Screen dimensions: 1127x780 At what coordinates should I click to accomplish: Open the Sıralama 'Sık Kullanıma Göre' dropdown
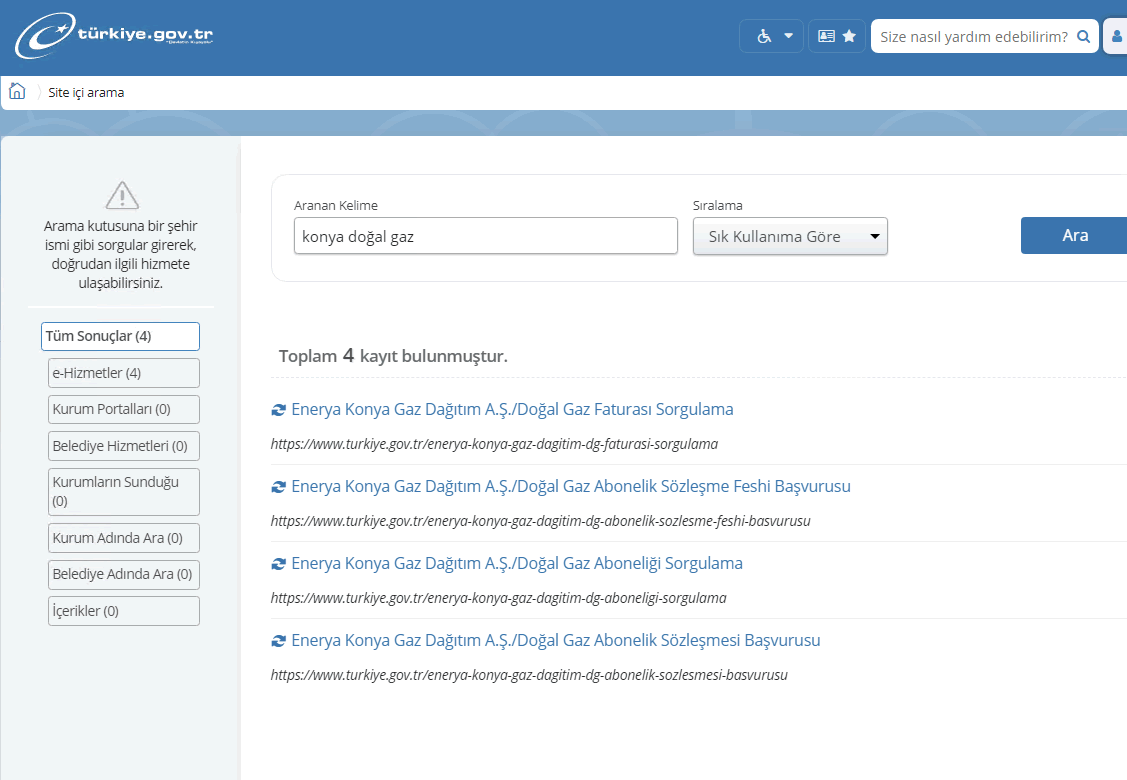click(790, 237)
